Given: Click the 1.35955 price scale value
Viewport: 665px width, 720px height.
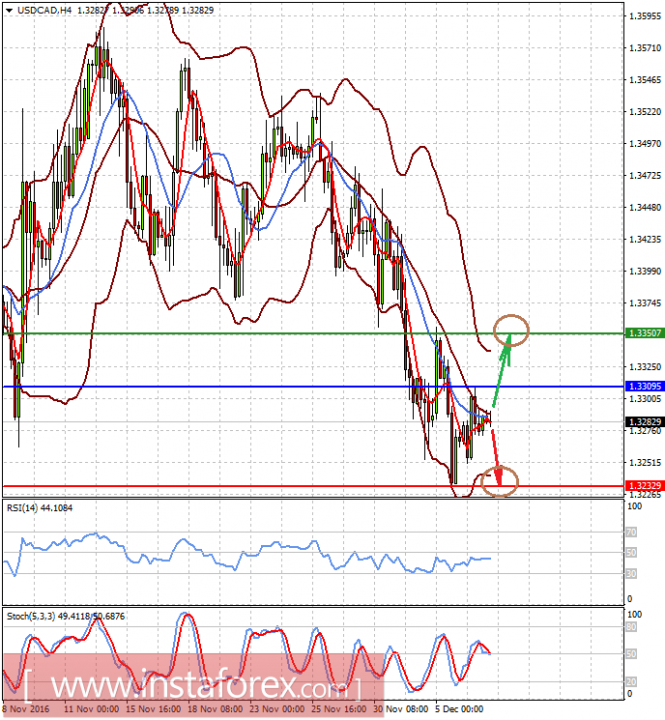Looking at the screenshot, I should pyautogui.click(x=645, y=16).
